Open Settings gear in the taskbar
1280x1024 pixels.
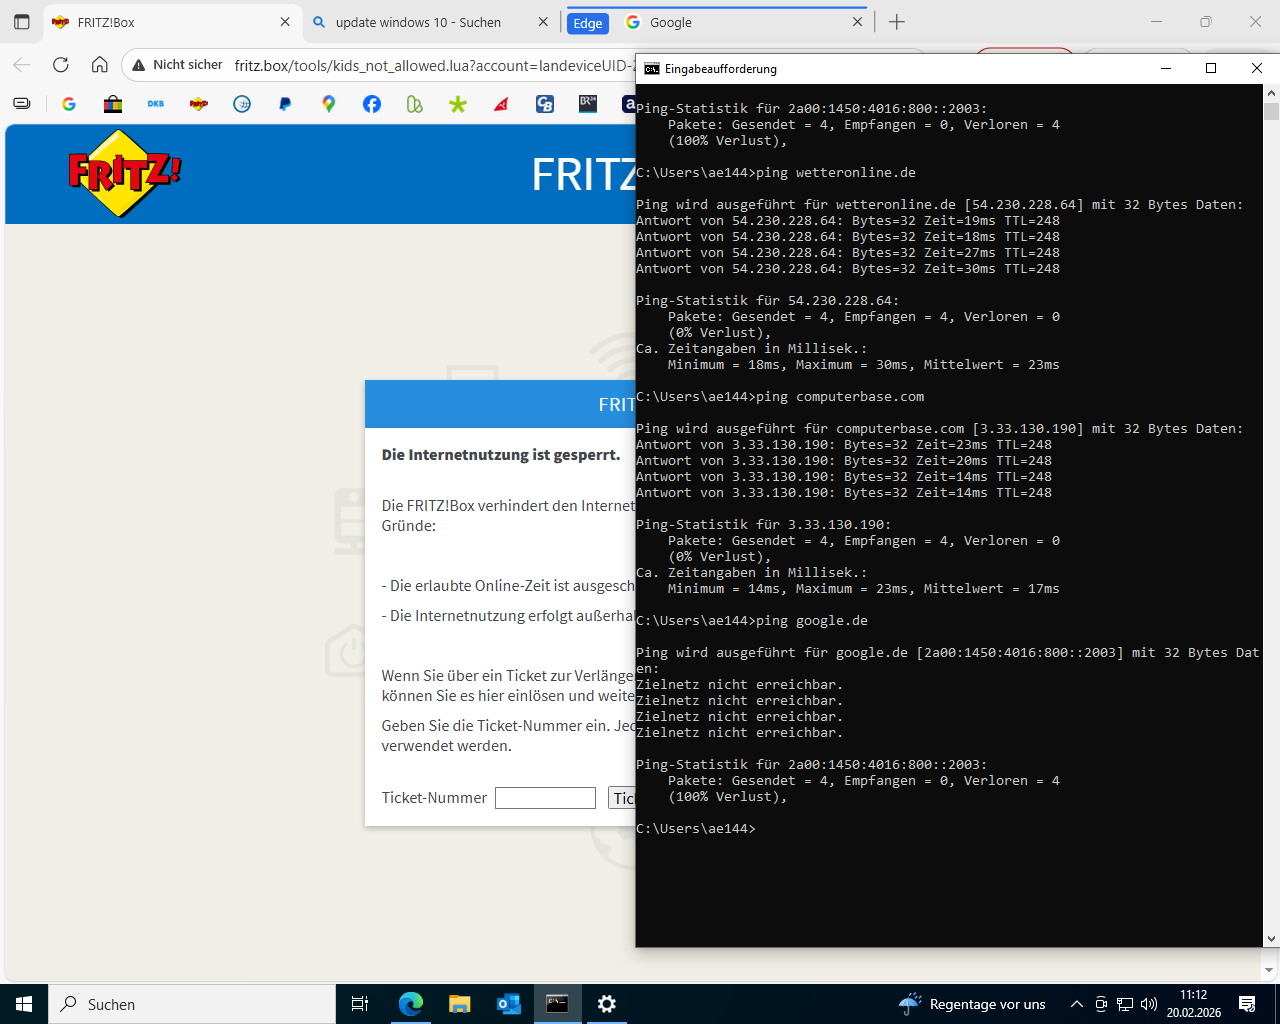(607, 1004)
